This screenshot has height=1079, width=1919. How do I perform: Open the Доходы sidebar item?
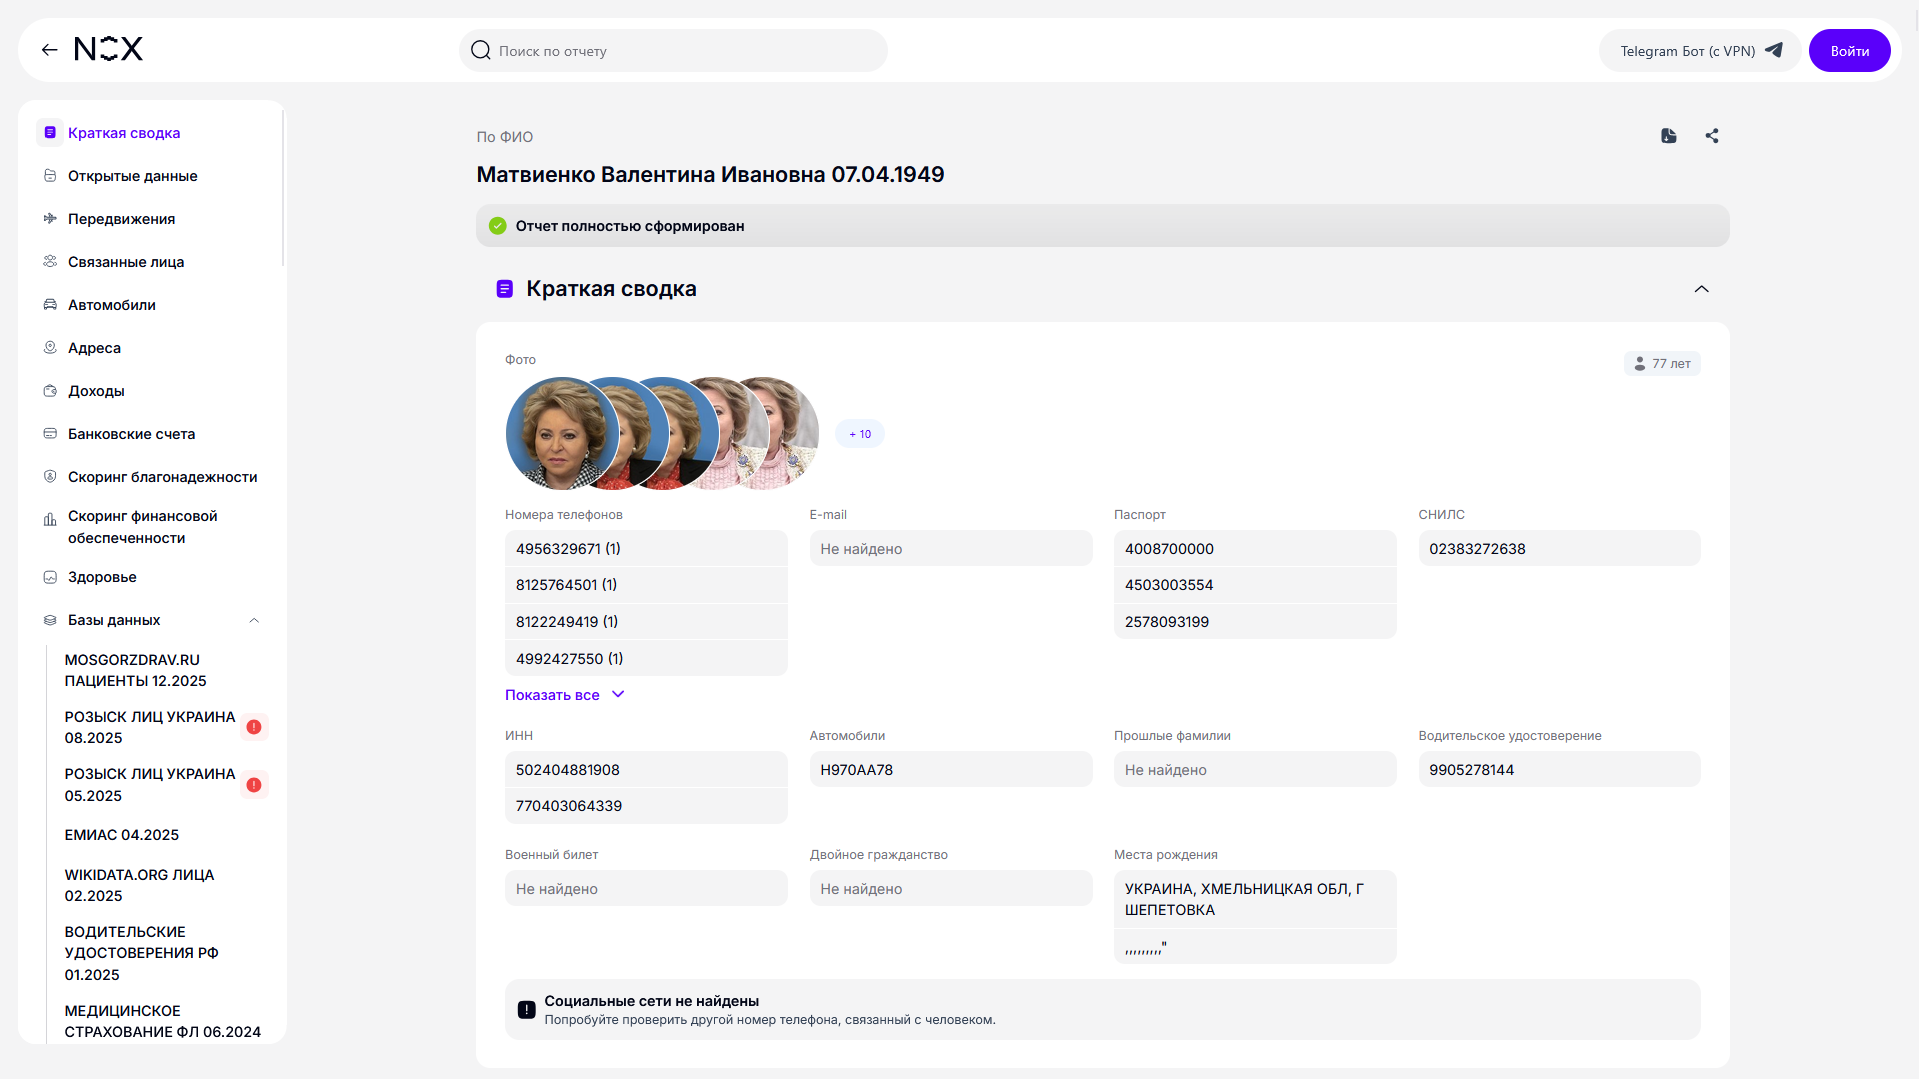pos(96,391)
